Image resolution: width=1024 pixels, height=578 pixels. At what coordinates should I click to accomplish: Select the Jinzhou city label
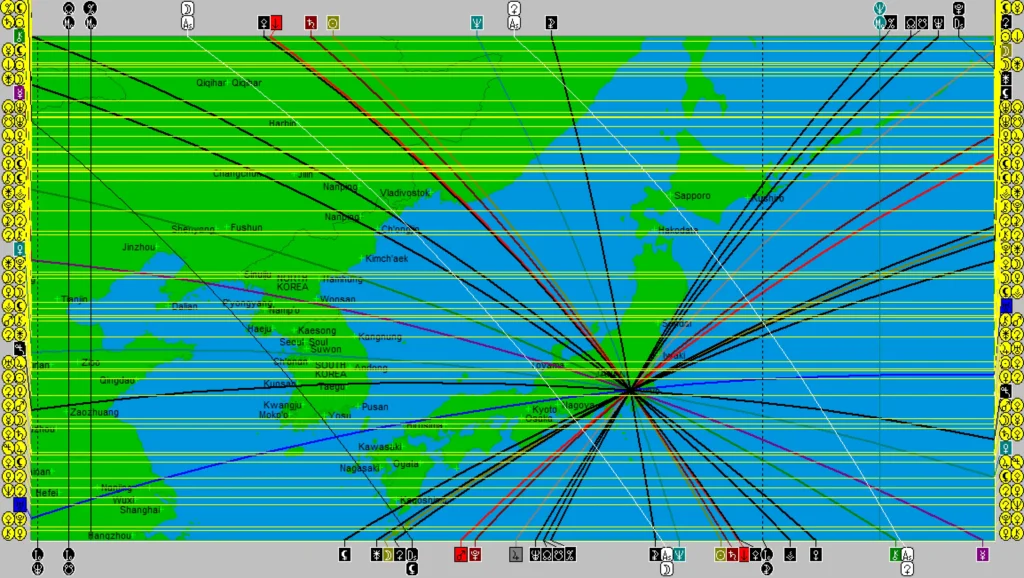pyautogui.click(x=138, y=247)
